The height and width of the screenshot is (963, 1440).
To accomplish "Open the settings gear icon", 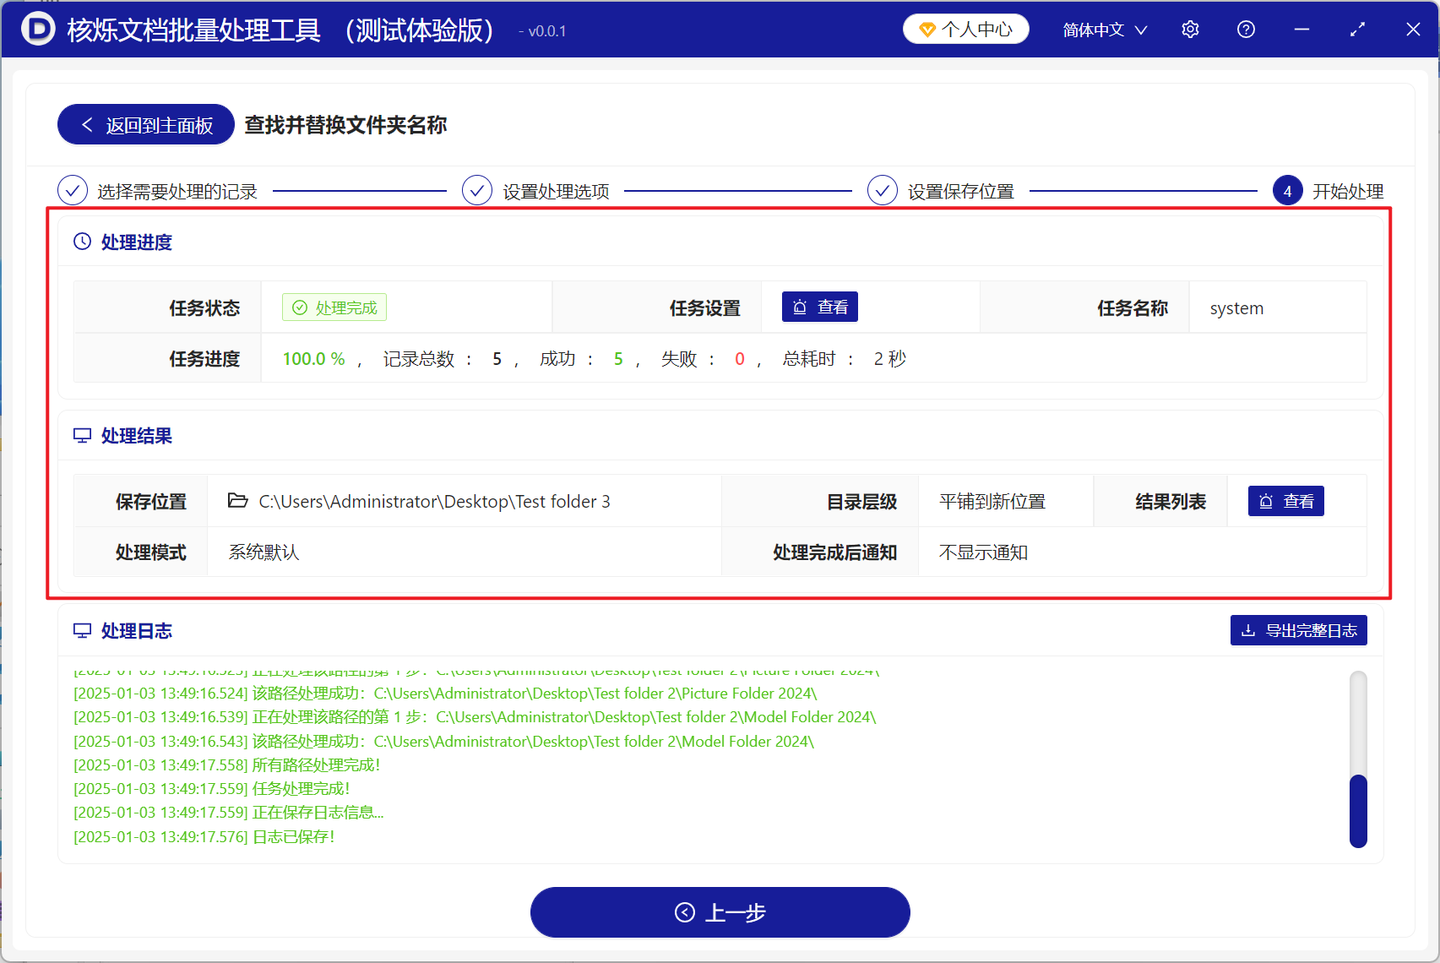I will 1190,30.
